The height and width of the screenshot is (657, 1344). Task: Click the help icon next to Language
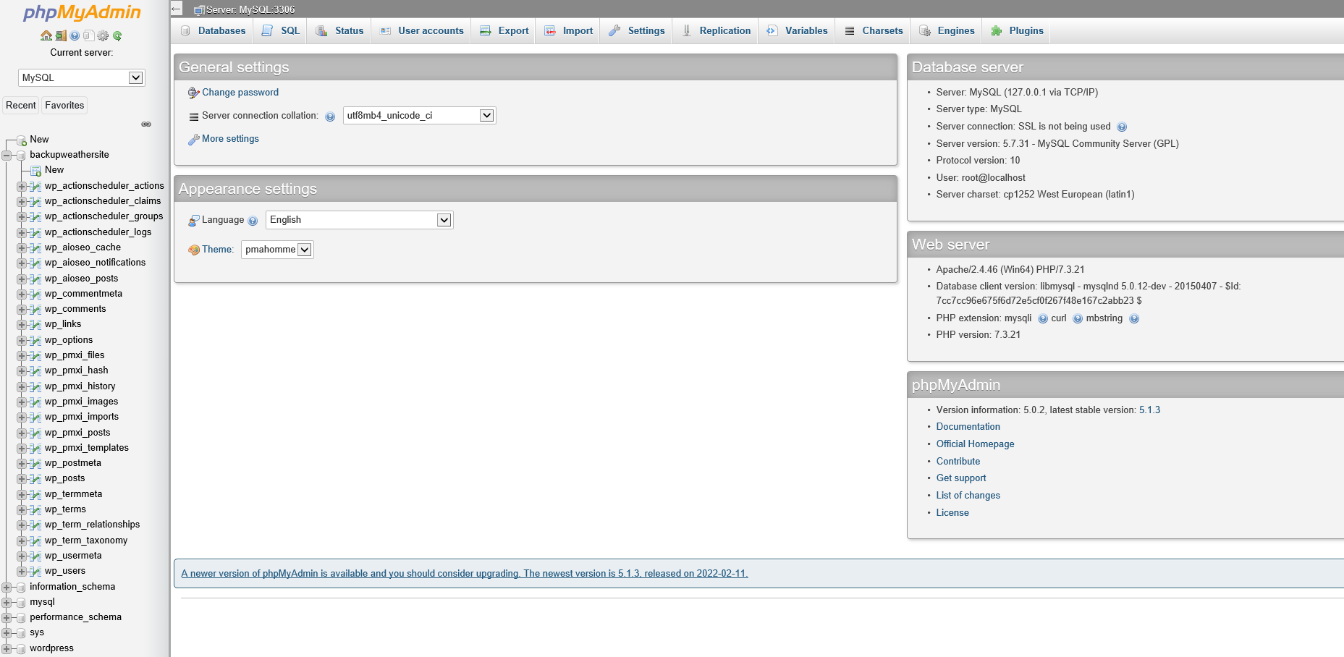click(253, 221)
